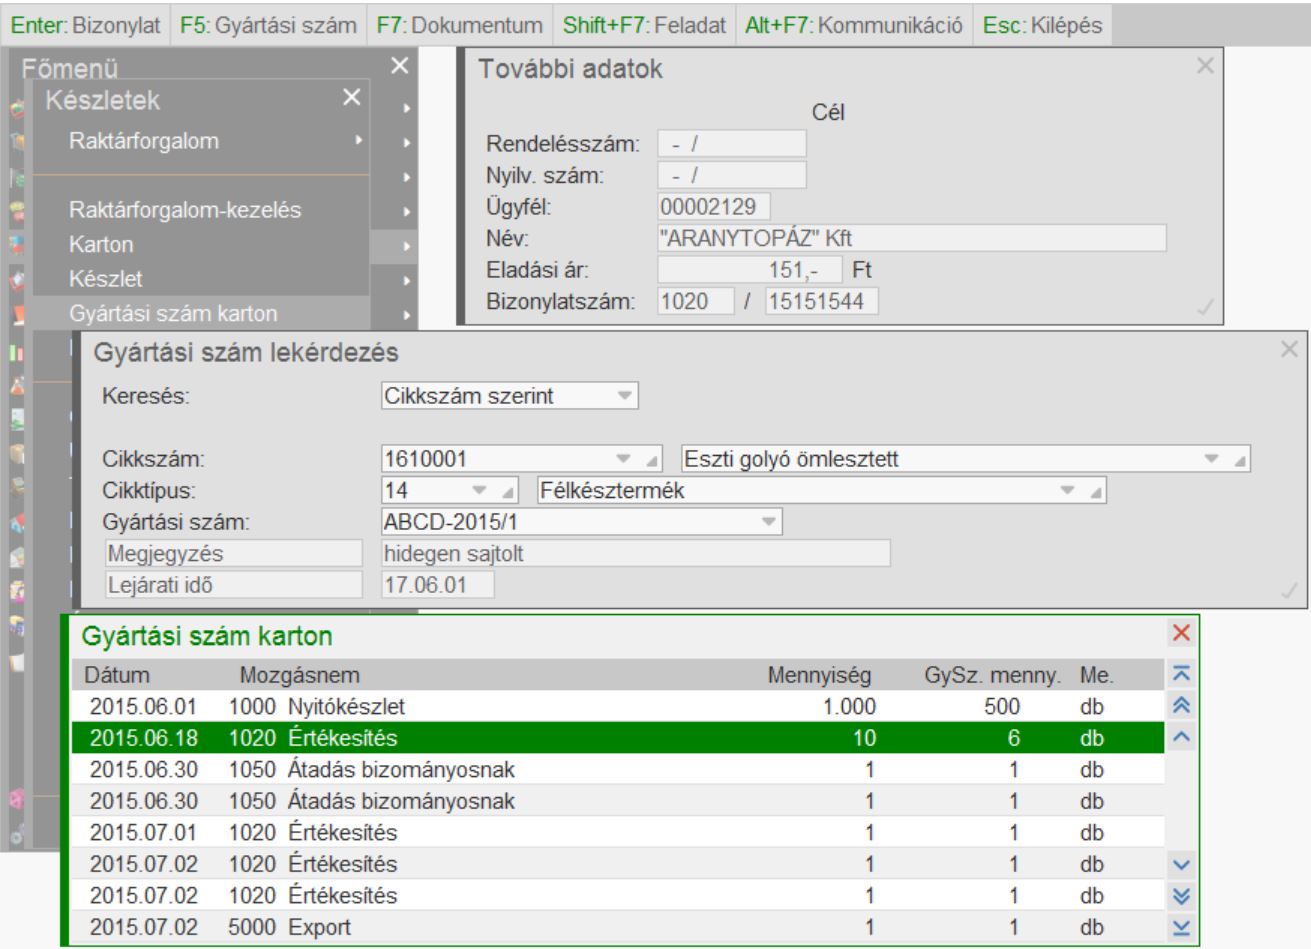Select the 2015.07.01 Értékesítés row
The image size is (1311, 949).
(619, 832)
